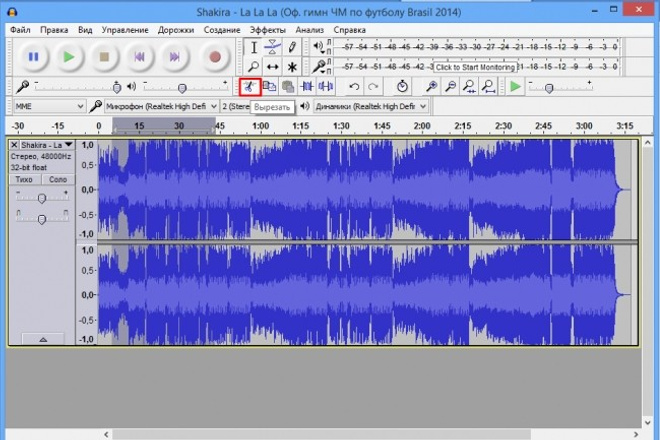Click the horizontal scrollbar left arrow
The width and height of the screenshot is (660, 440).
[x=106, y=434]
